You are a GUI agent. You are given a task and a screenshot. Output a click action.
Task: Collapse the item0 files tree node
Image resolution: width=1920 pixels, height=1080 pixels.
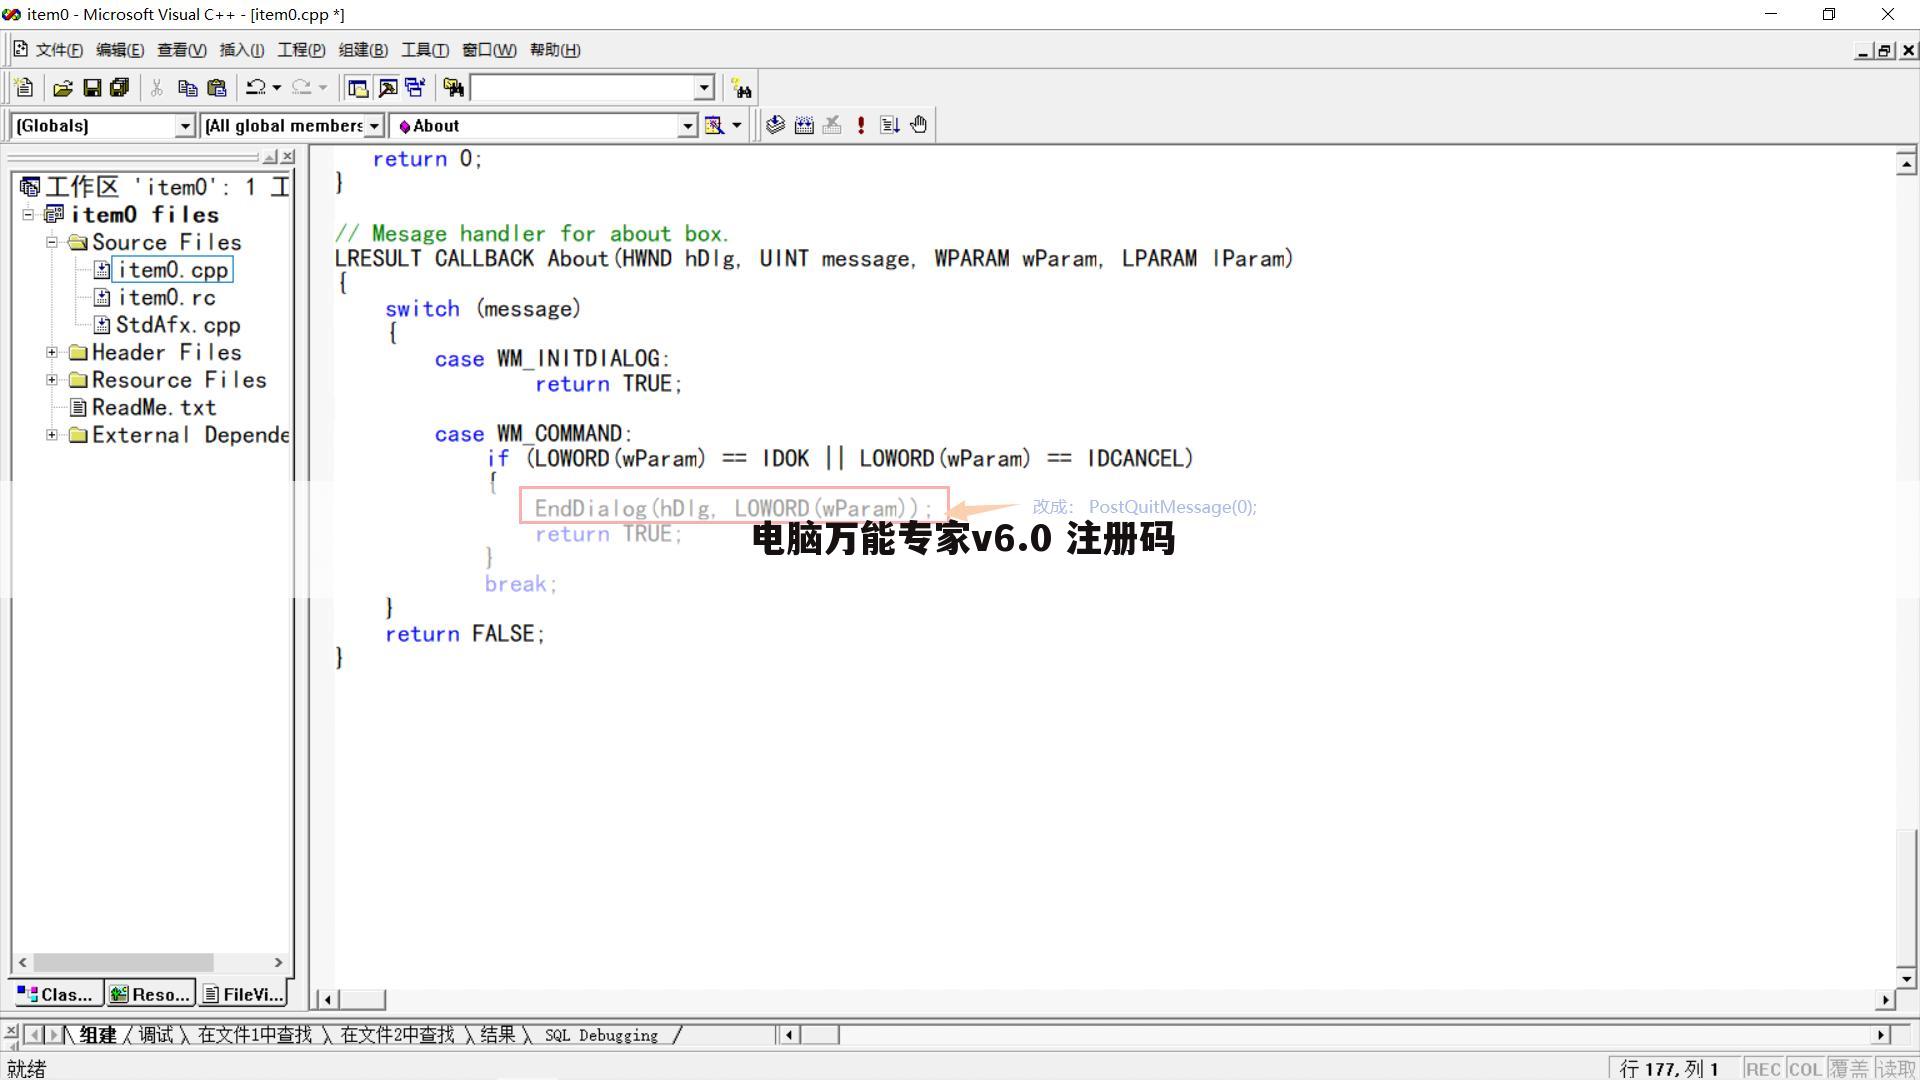pos(28,214)
